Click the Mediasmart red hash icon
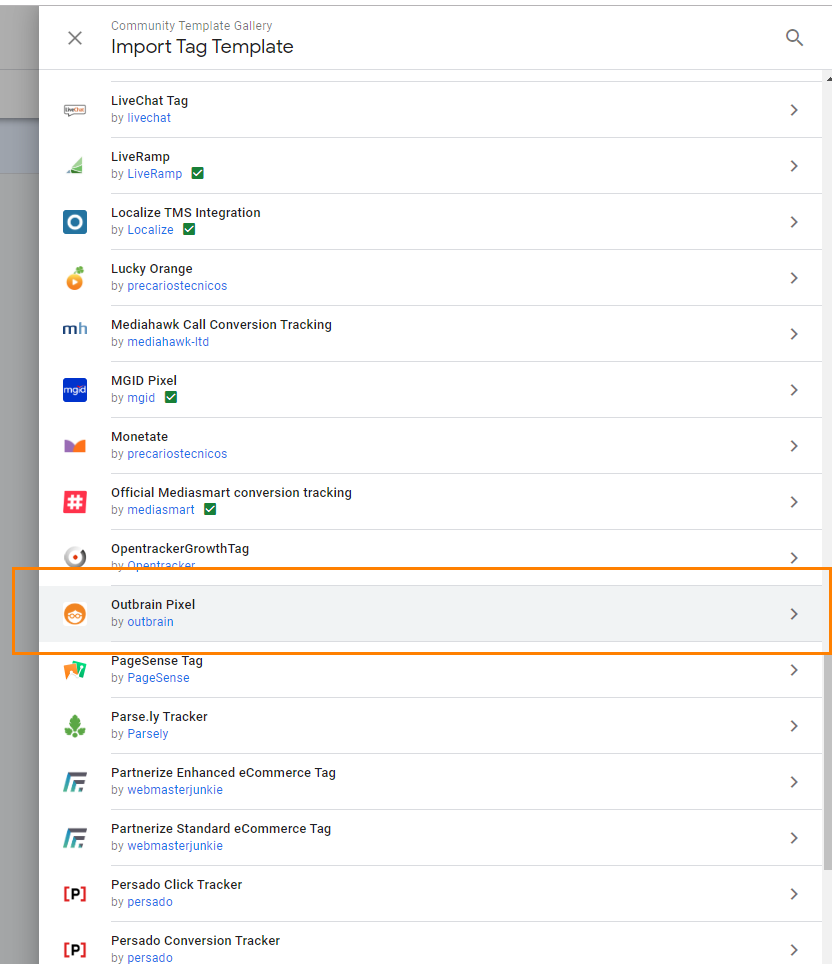 point(75,502)
